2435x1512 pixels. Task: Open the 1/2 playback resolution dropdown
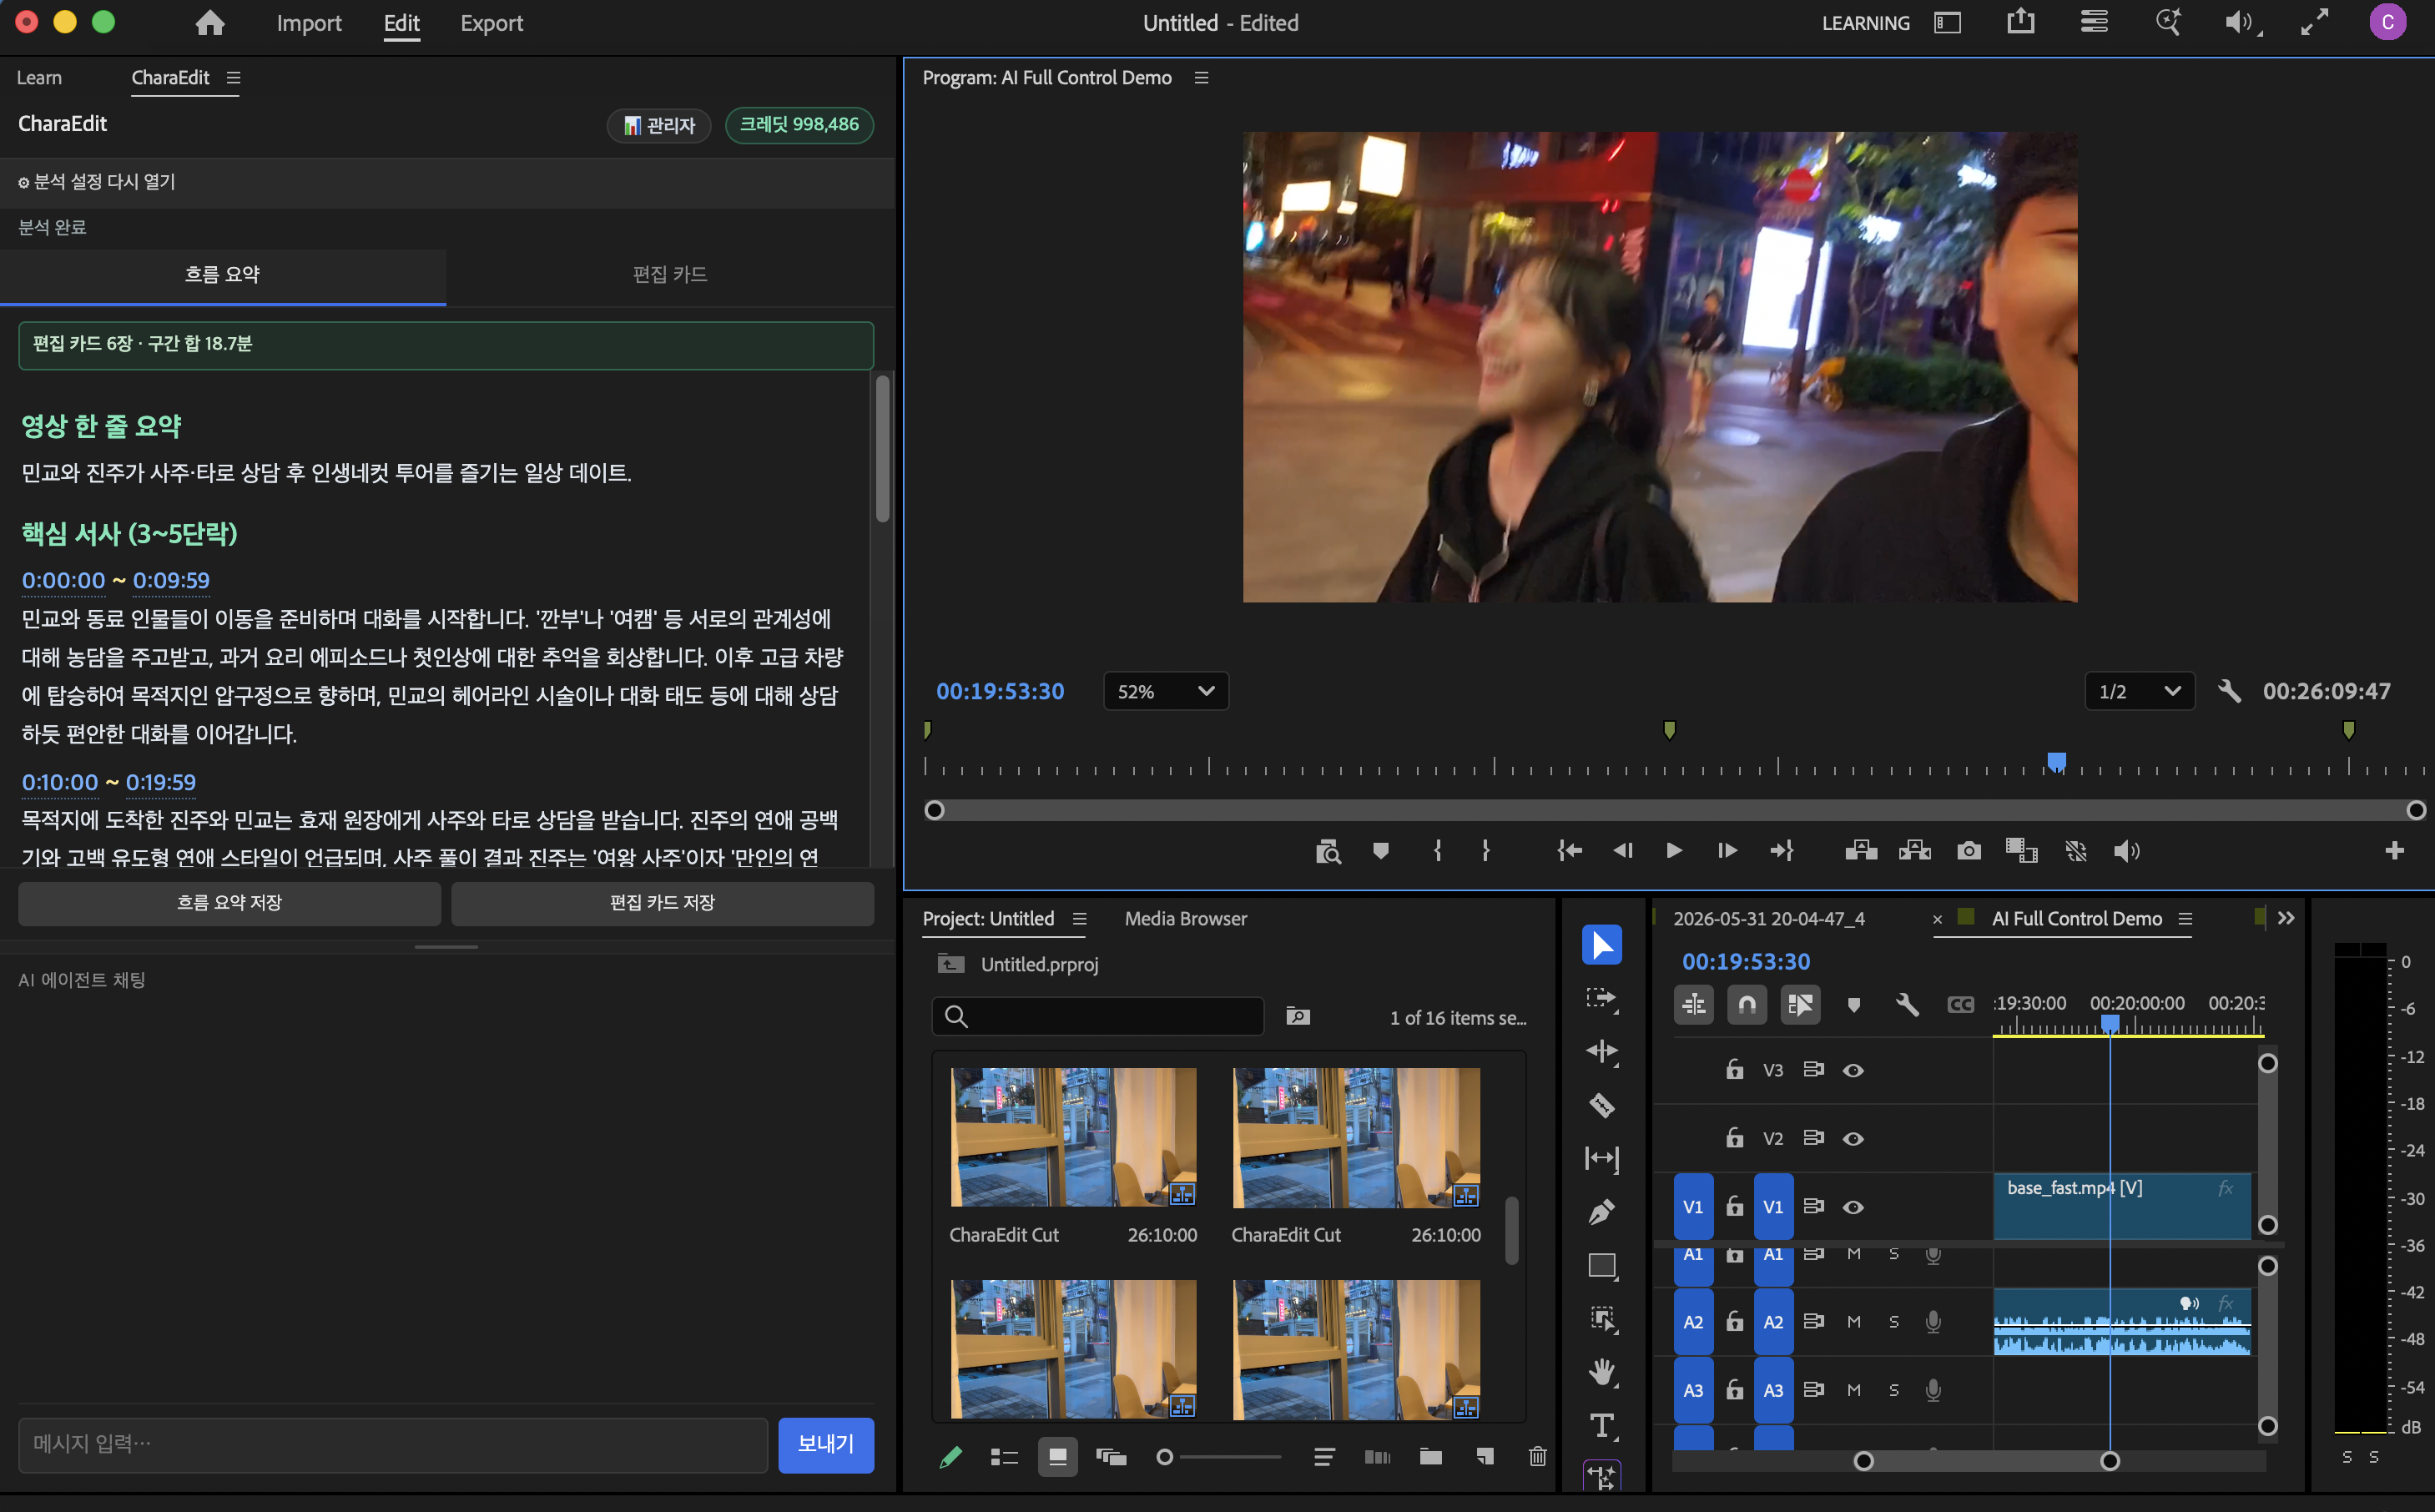tap(2139, 691)
